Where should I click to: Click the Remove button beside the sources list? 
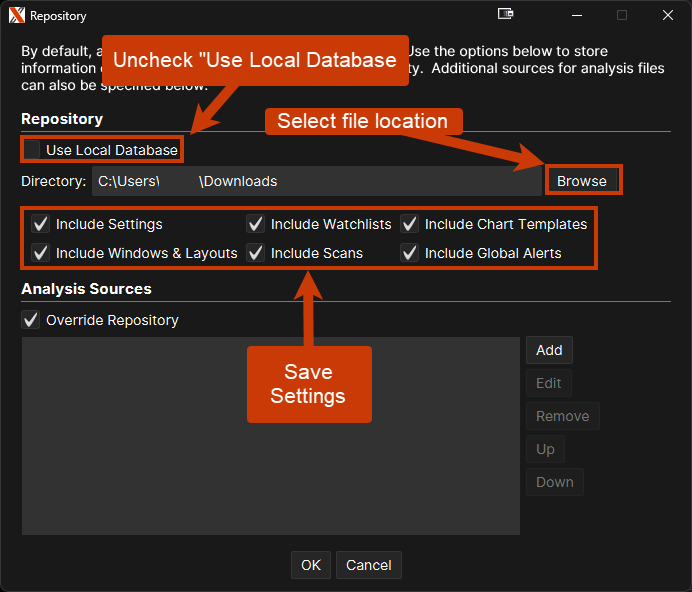click(x=562, y=416)
